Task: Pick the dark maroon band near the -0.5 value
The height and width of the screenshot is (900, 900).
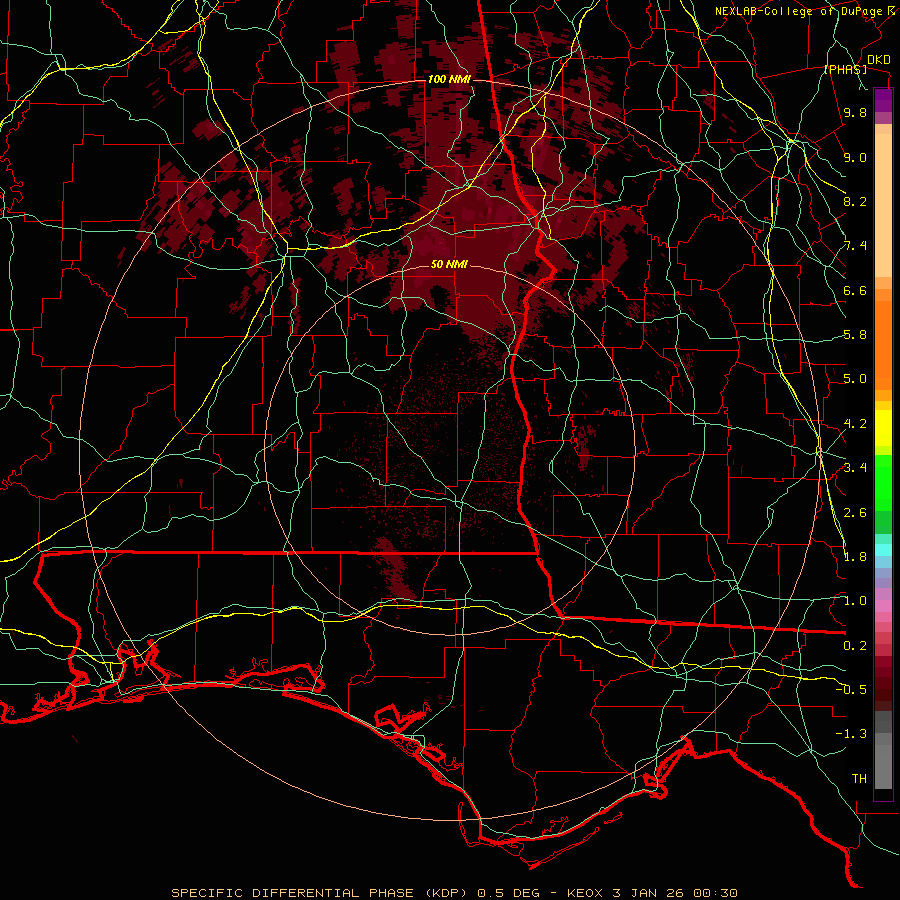Action: pos(883,688)
